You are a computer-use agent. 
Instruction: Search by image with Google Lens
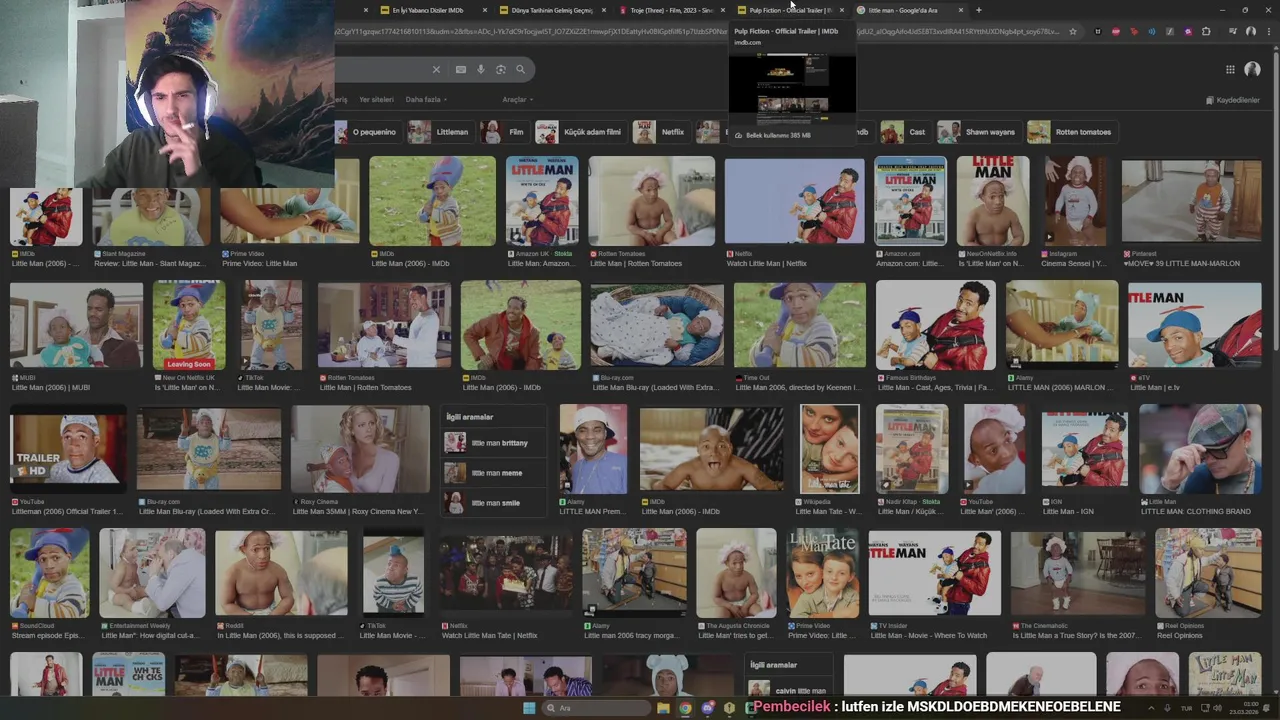[x=501, y=69]
